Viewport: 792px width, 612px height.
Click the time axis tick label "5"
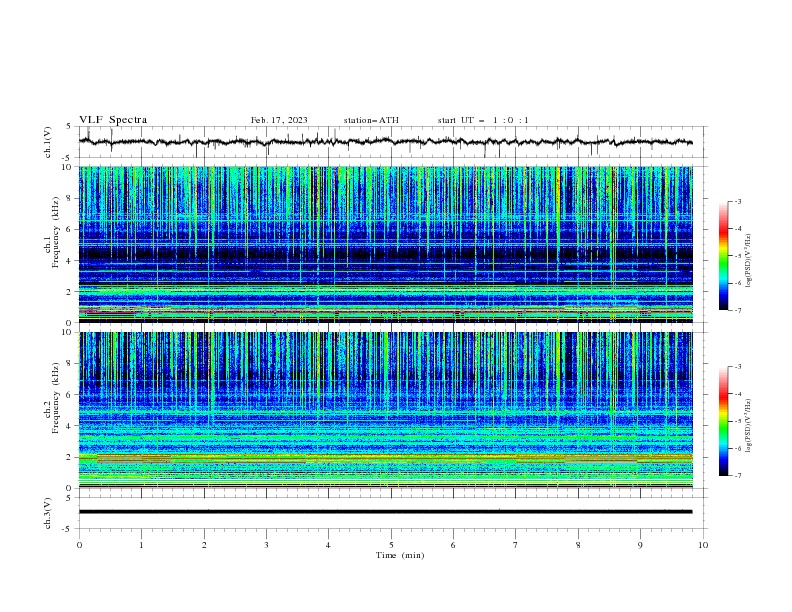391,545
